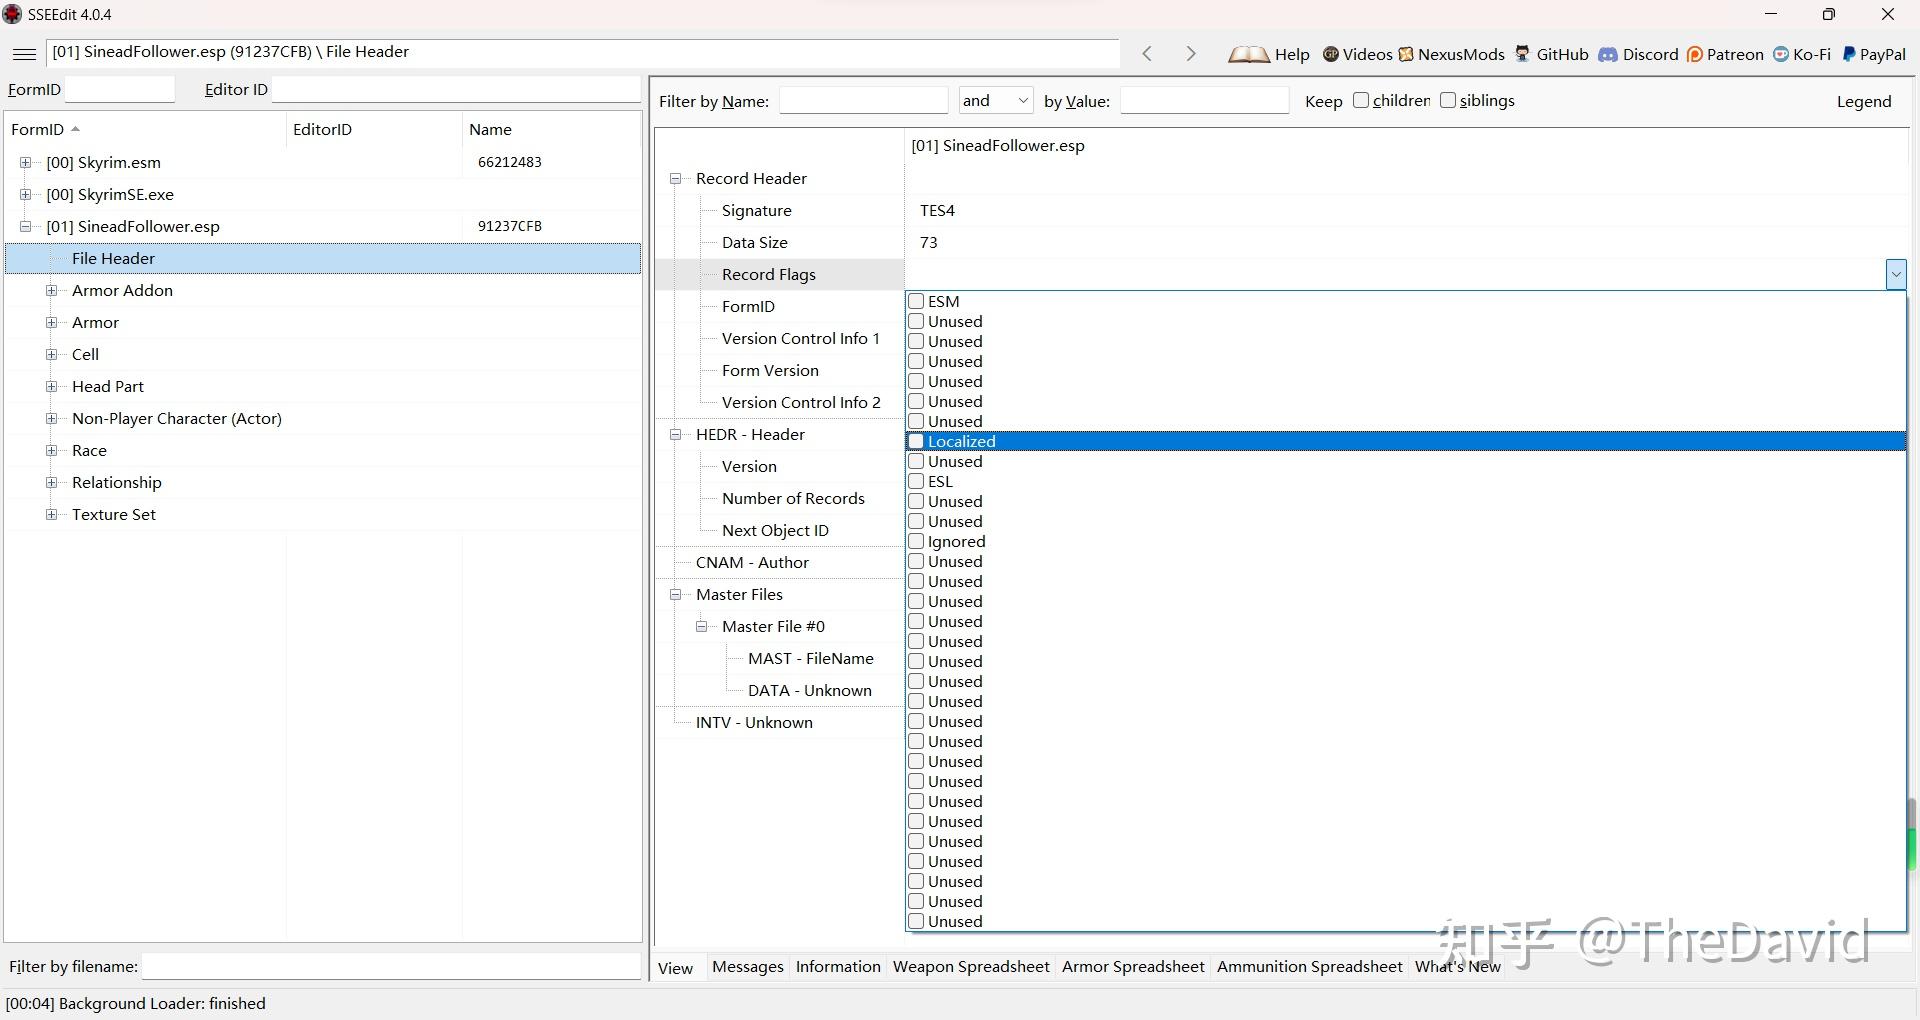The height and width of the screenshot is (1020, 1920).
Task: Expand the Armor Addon group
Action: click(52, 290)
